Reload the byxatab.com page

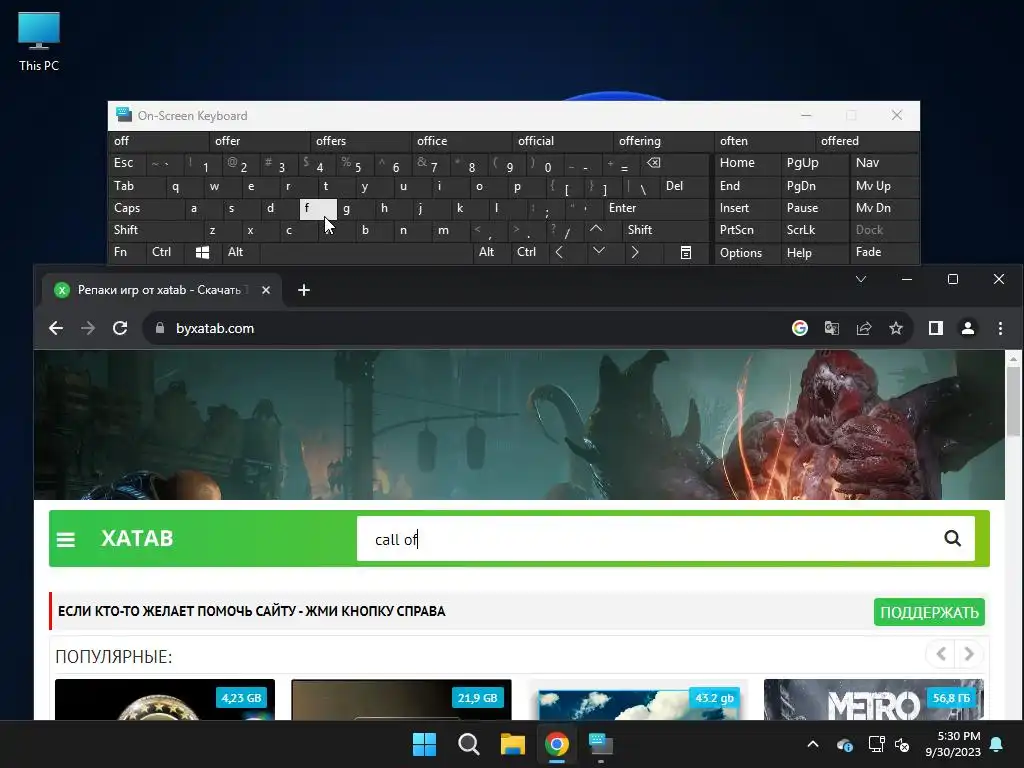pos(120,328)
